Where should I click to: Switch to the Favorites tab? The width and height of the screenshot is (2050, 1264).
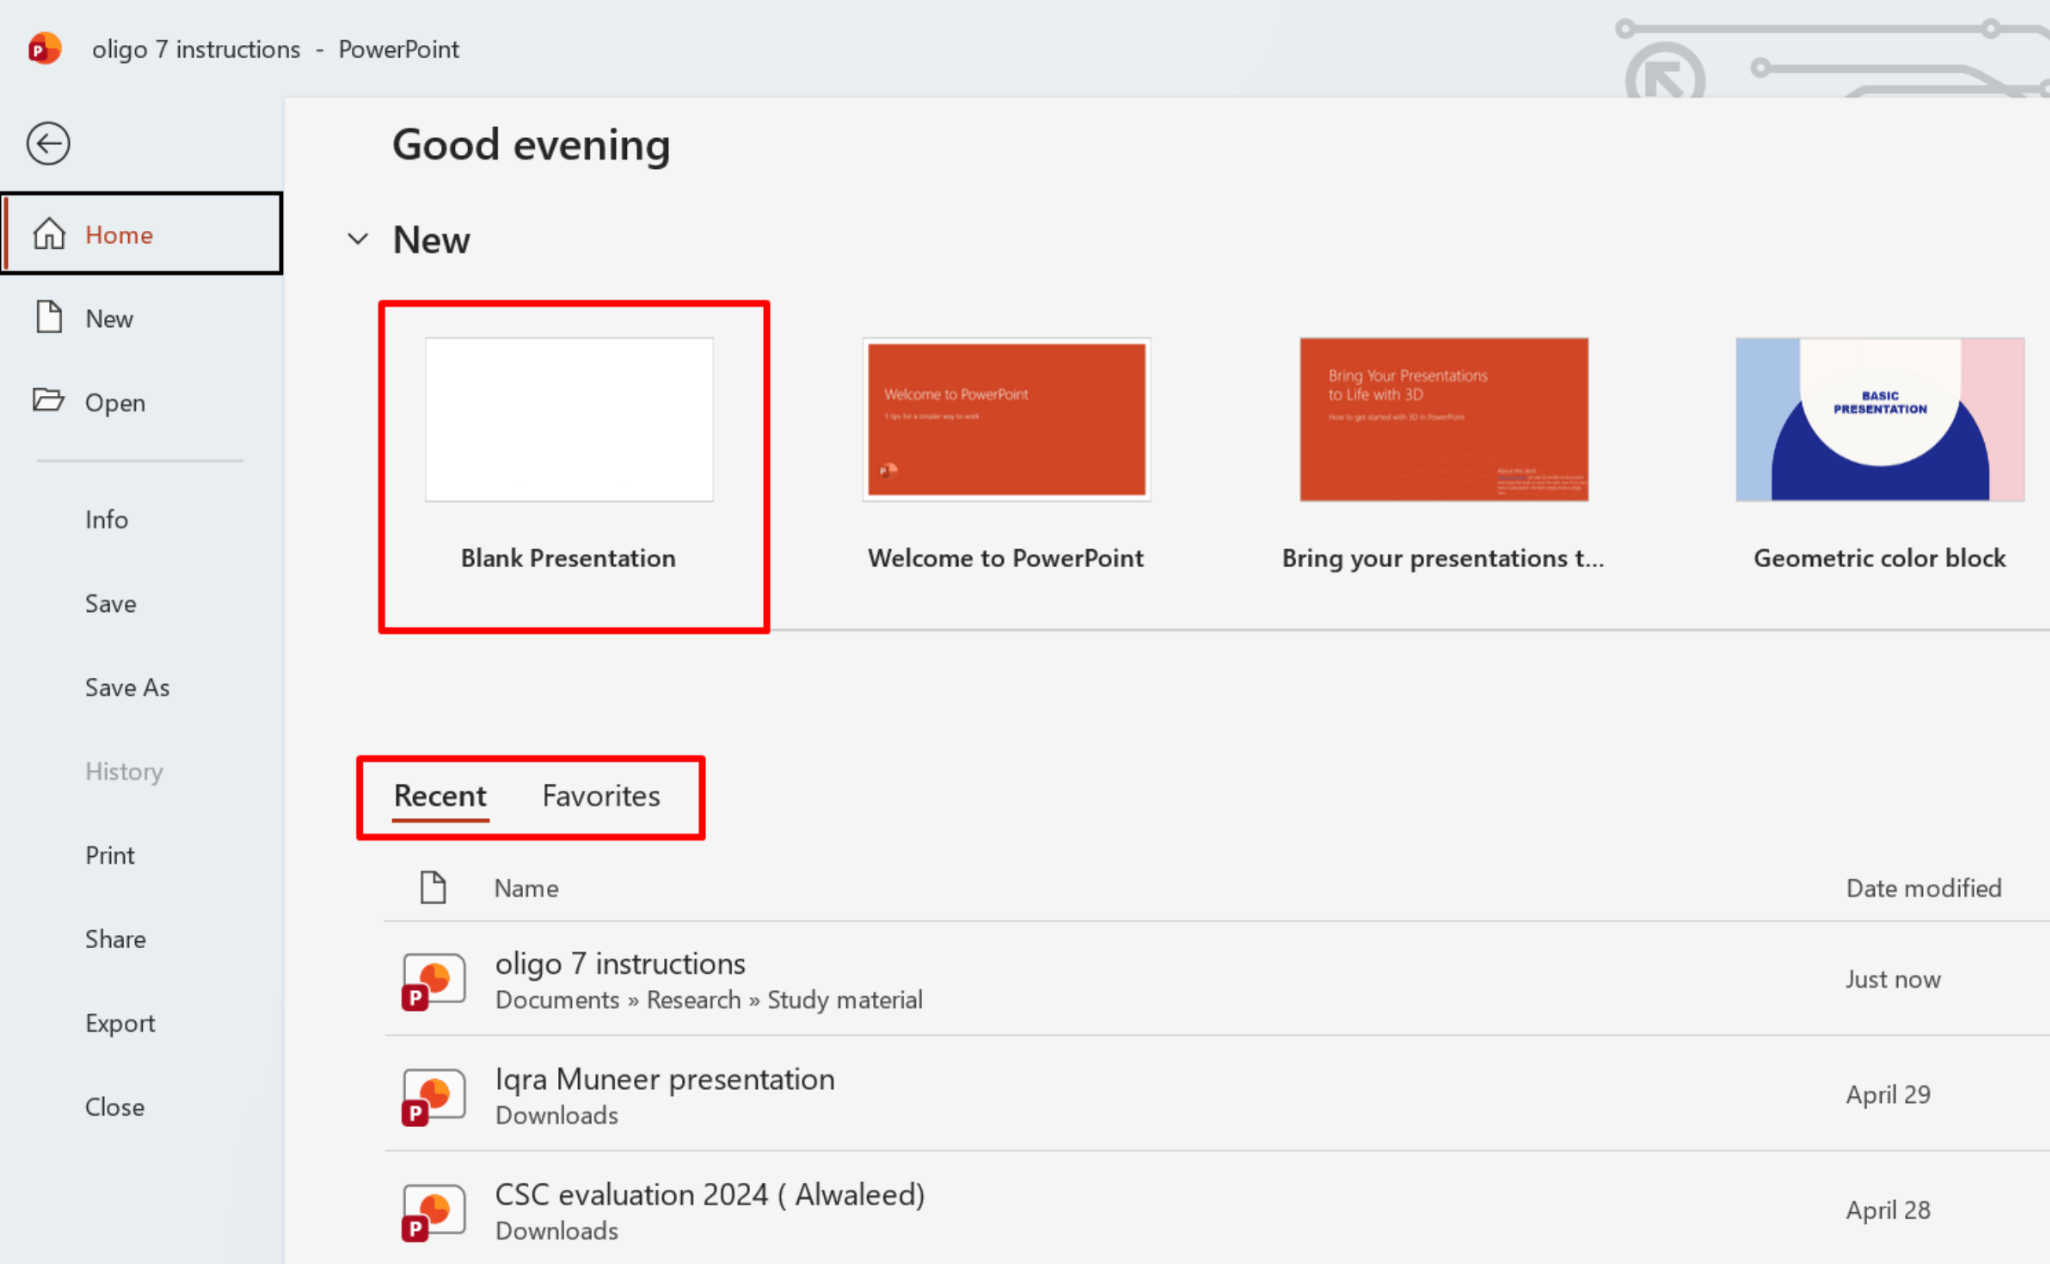601,796
